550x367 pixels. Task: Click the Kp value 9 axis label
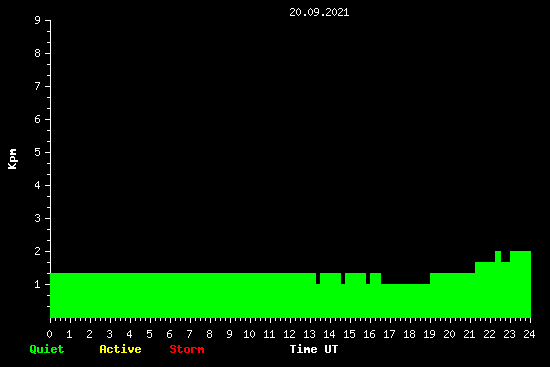[38, 20]
